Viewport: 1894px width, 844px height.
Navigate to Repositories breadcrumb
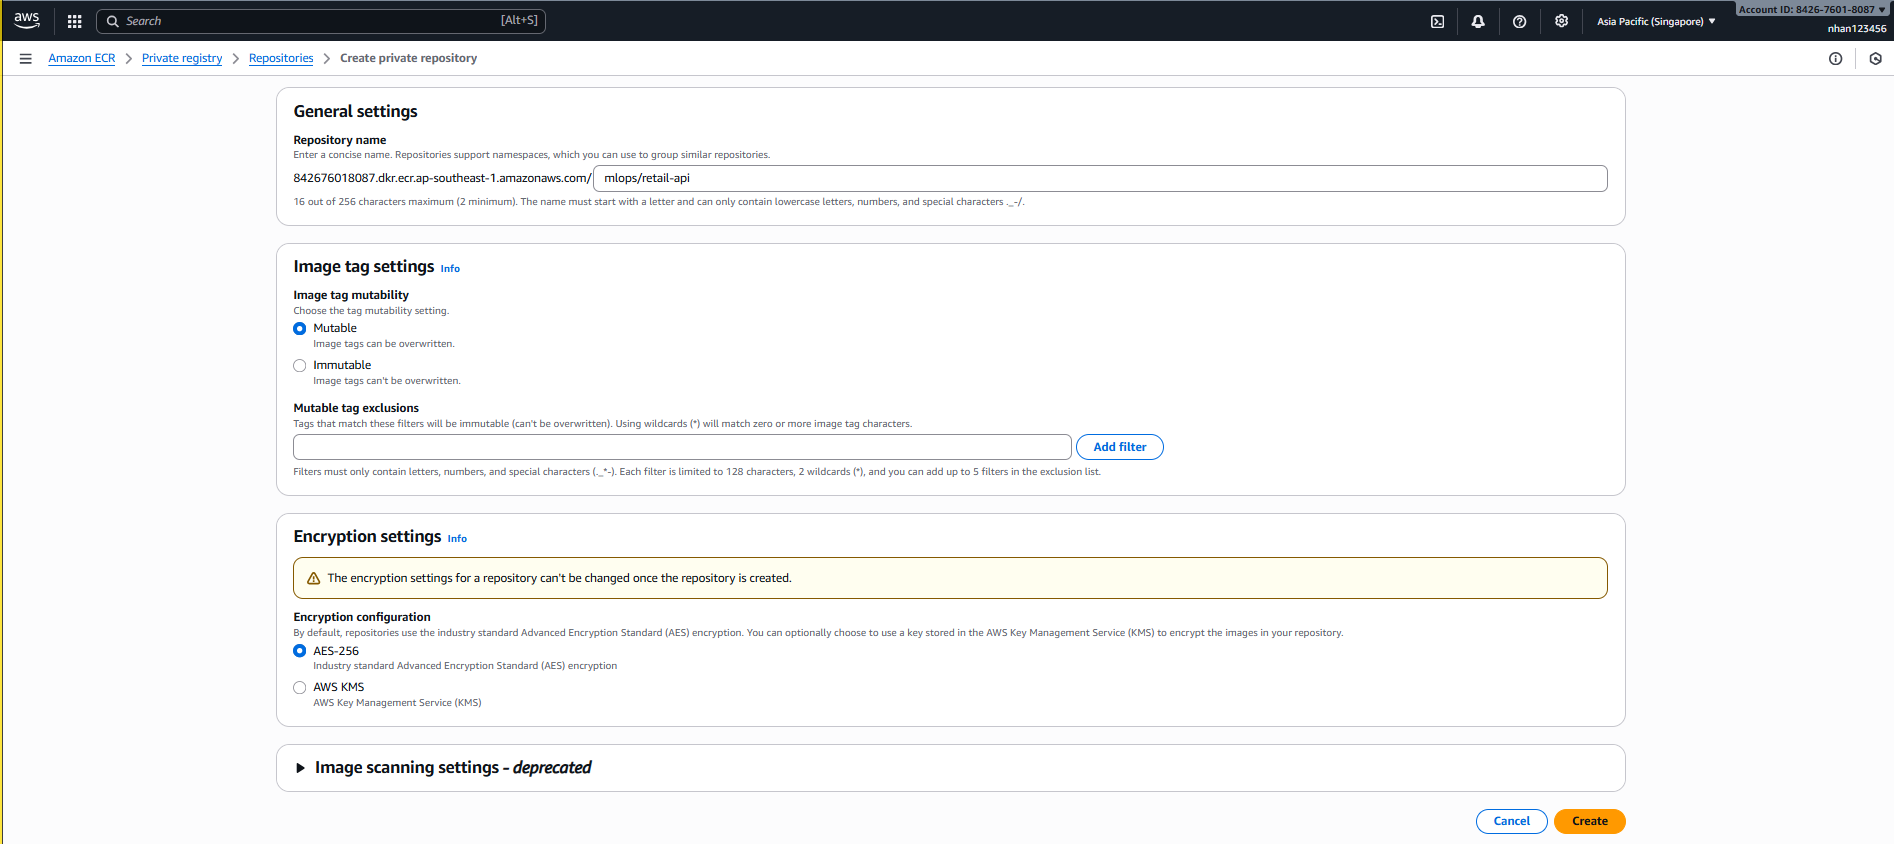coord(281,59)
